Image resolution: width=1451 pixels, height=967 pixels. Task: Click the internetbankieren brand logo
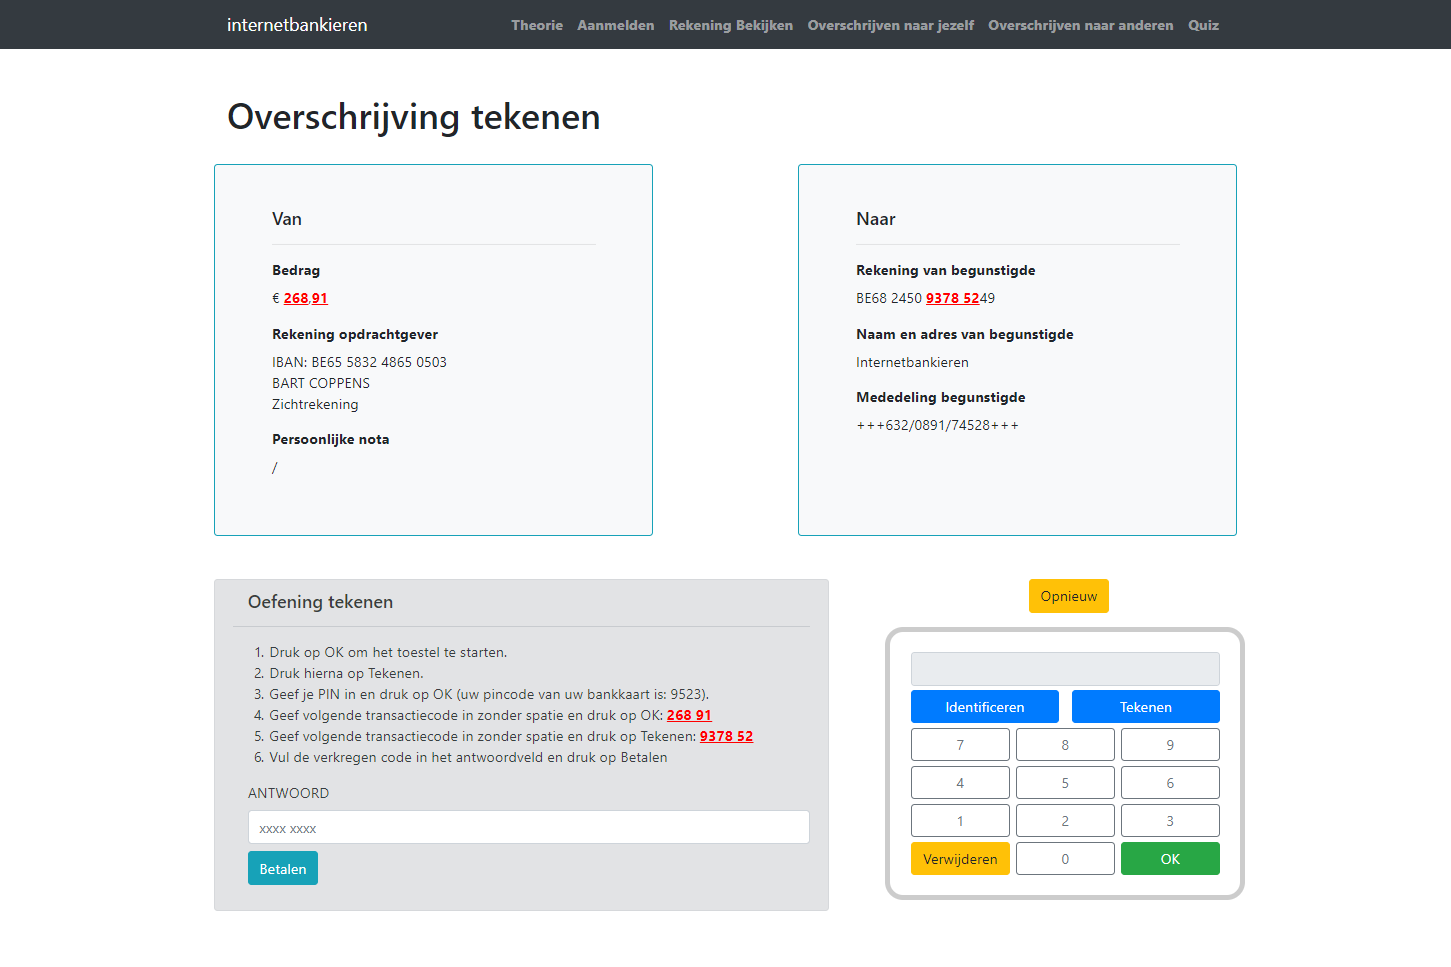297,25
